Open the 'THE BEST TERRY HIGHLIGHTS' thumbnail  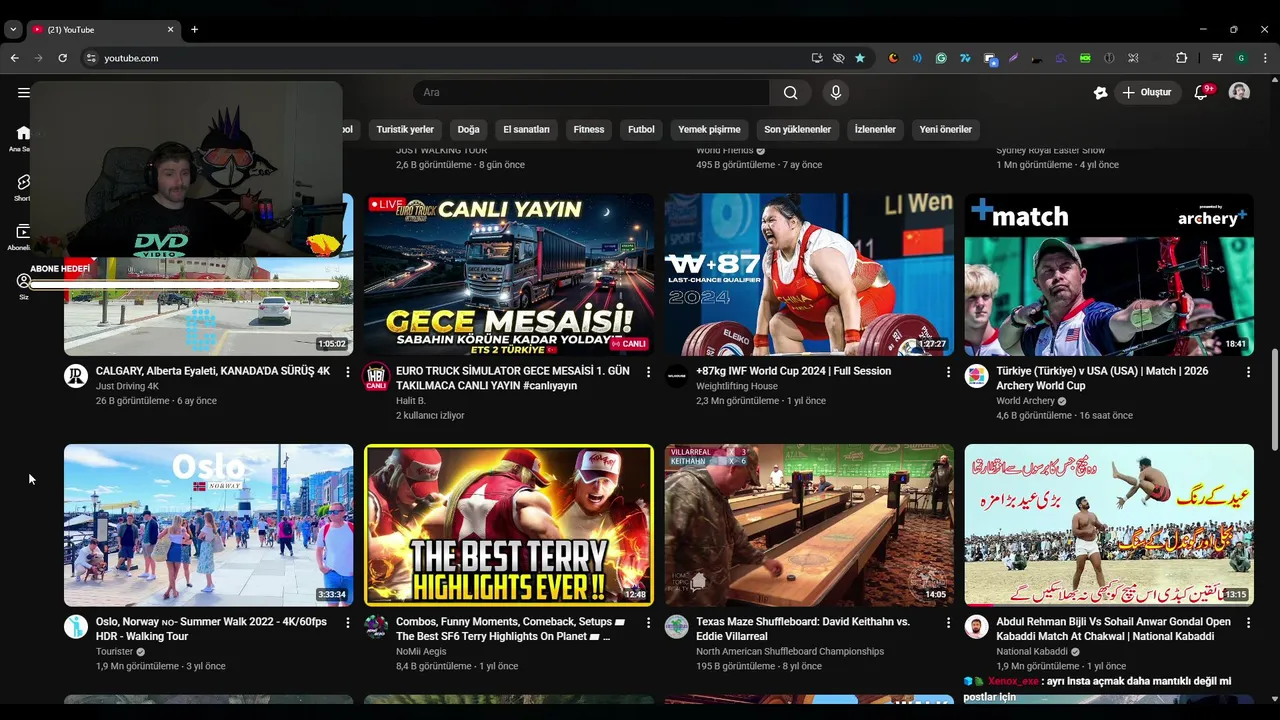509,525
